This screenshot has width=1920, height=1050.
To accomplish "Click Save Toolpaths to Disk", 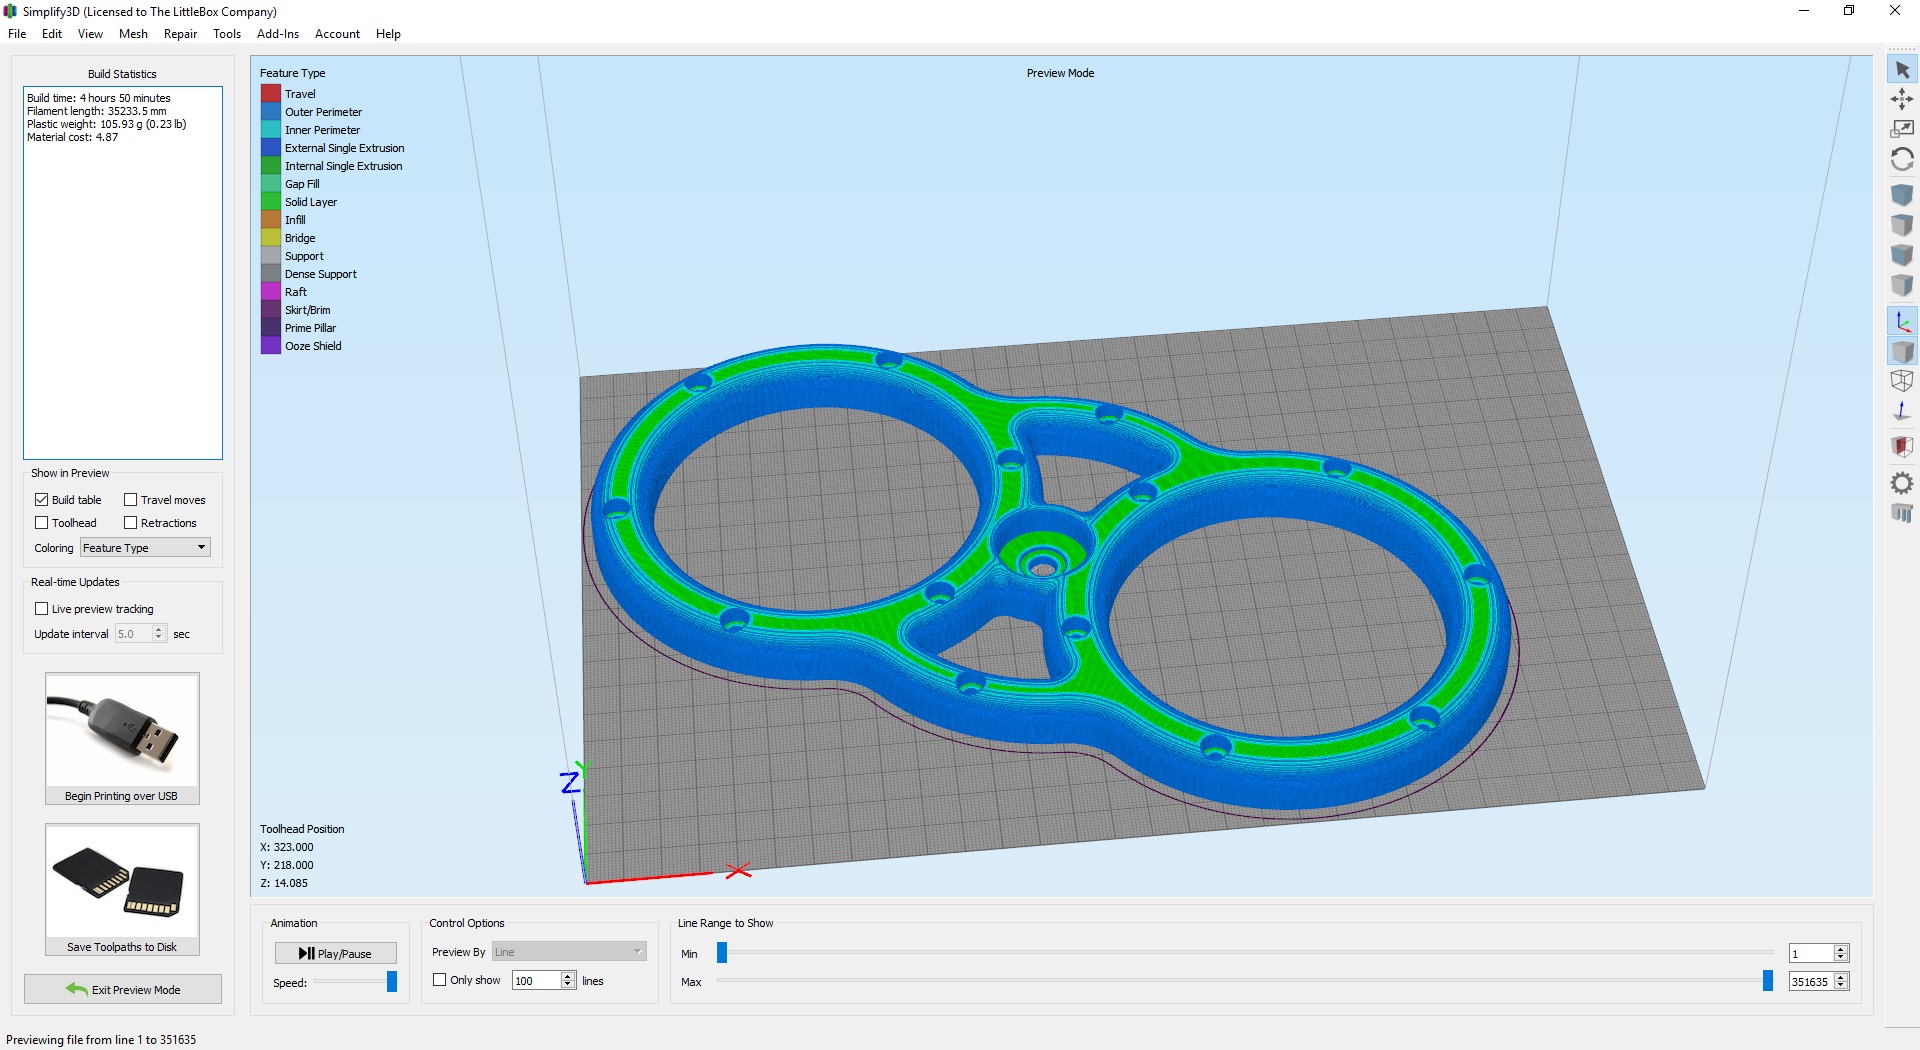I will pos(122,889).
